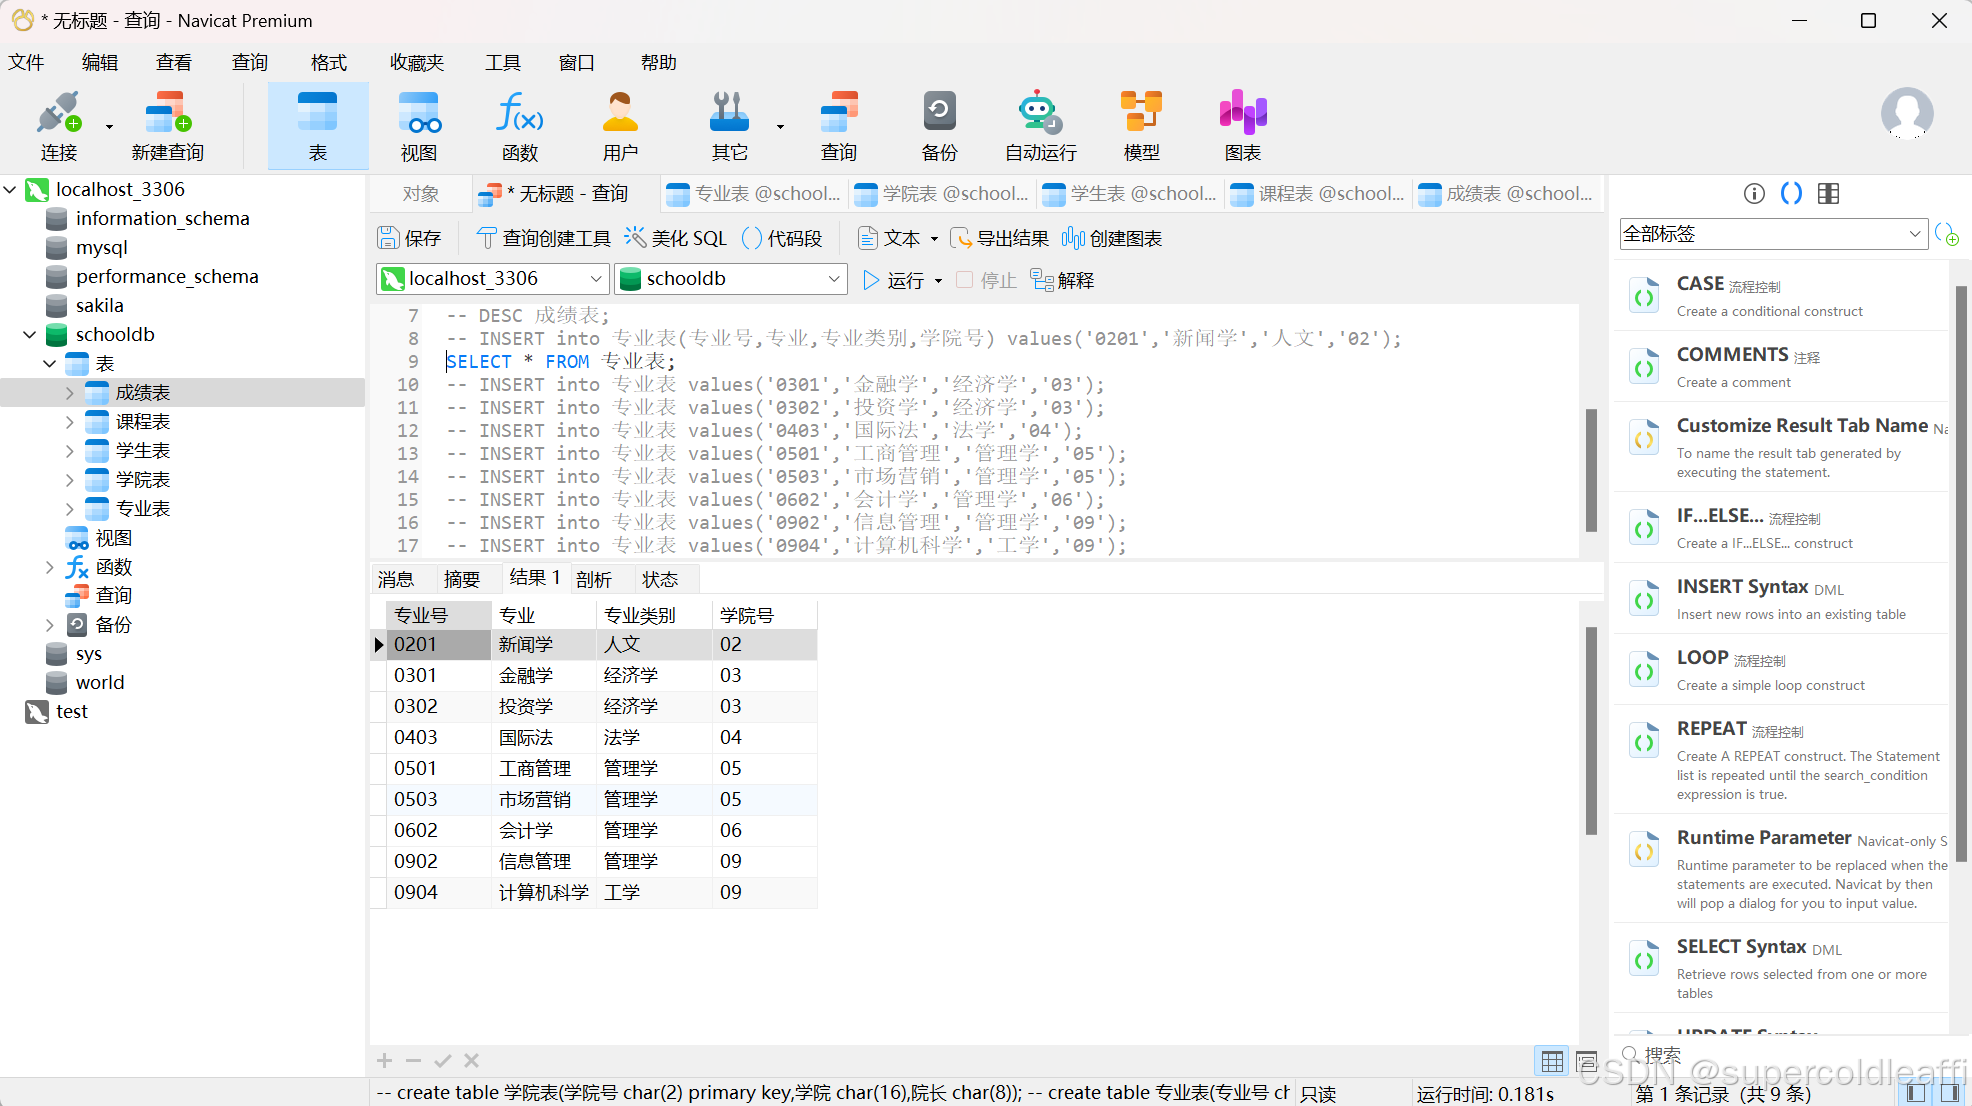Image resolution: width=1972 pixels, height=1106 pixels.
Task: Click the 美化 SQL button
Action: tap(676, 238)
